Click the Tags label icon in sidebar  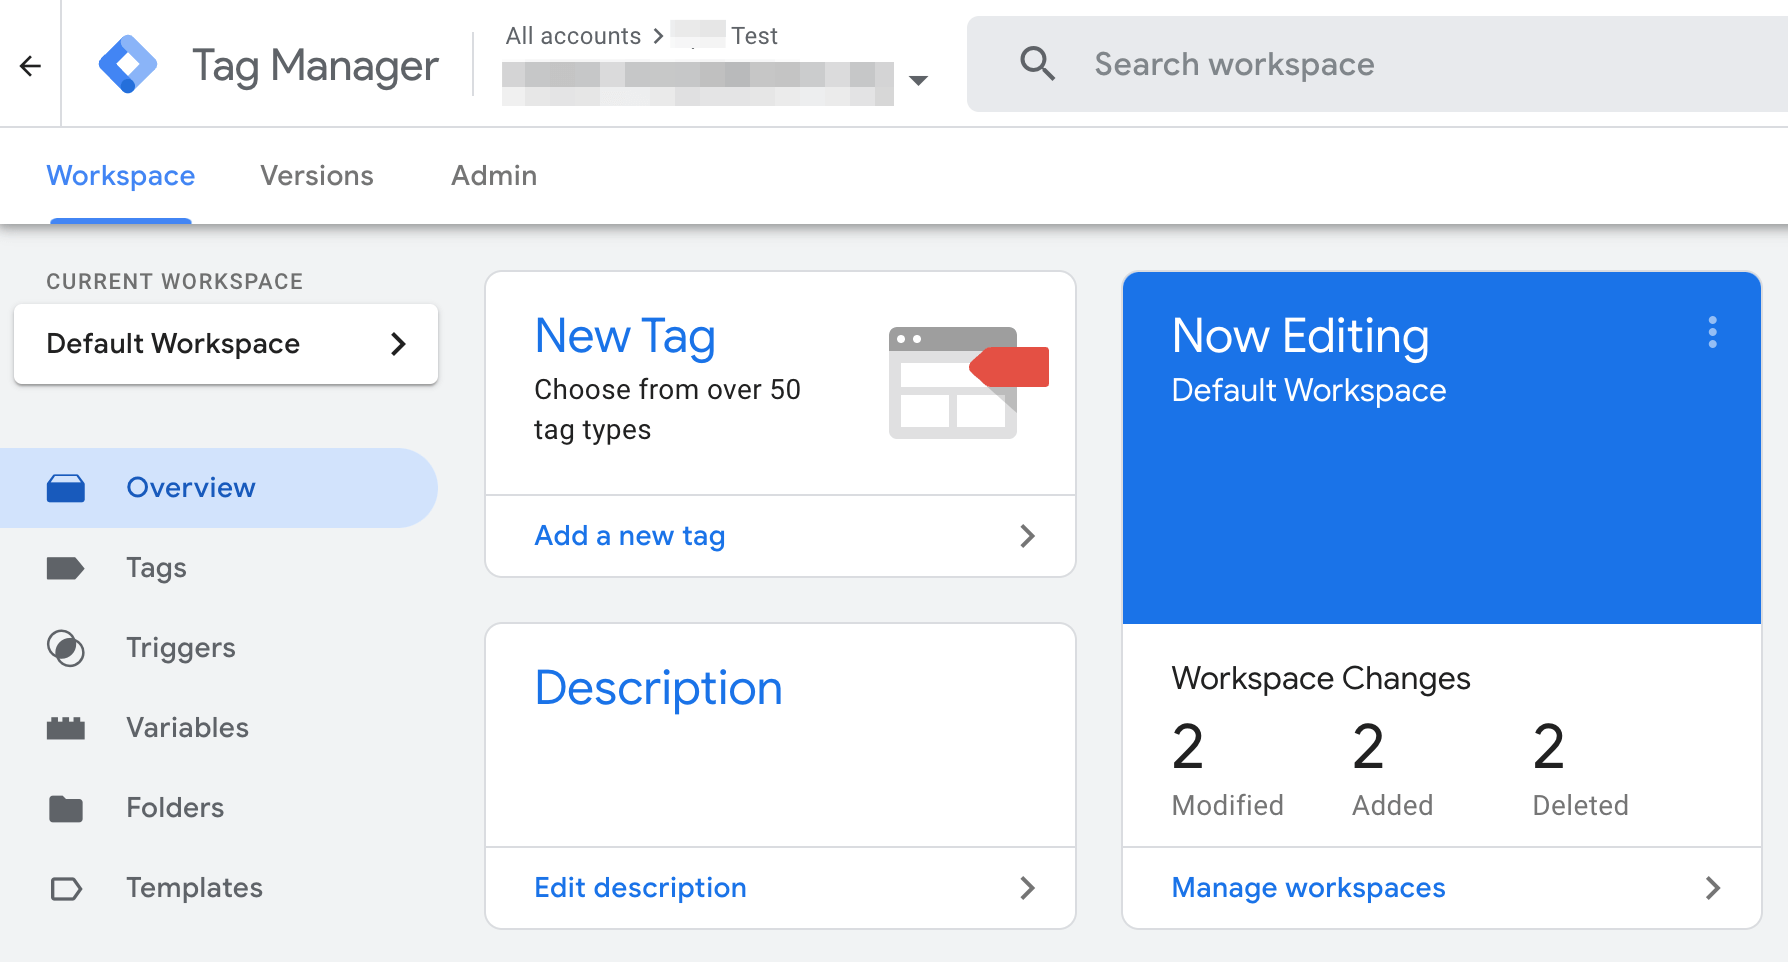pos(66,568)
